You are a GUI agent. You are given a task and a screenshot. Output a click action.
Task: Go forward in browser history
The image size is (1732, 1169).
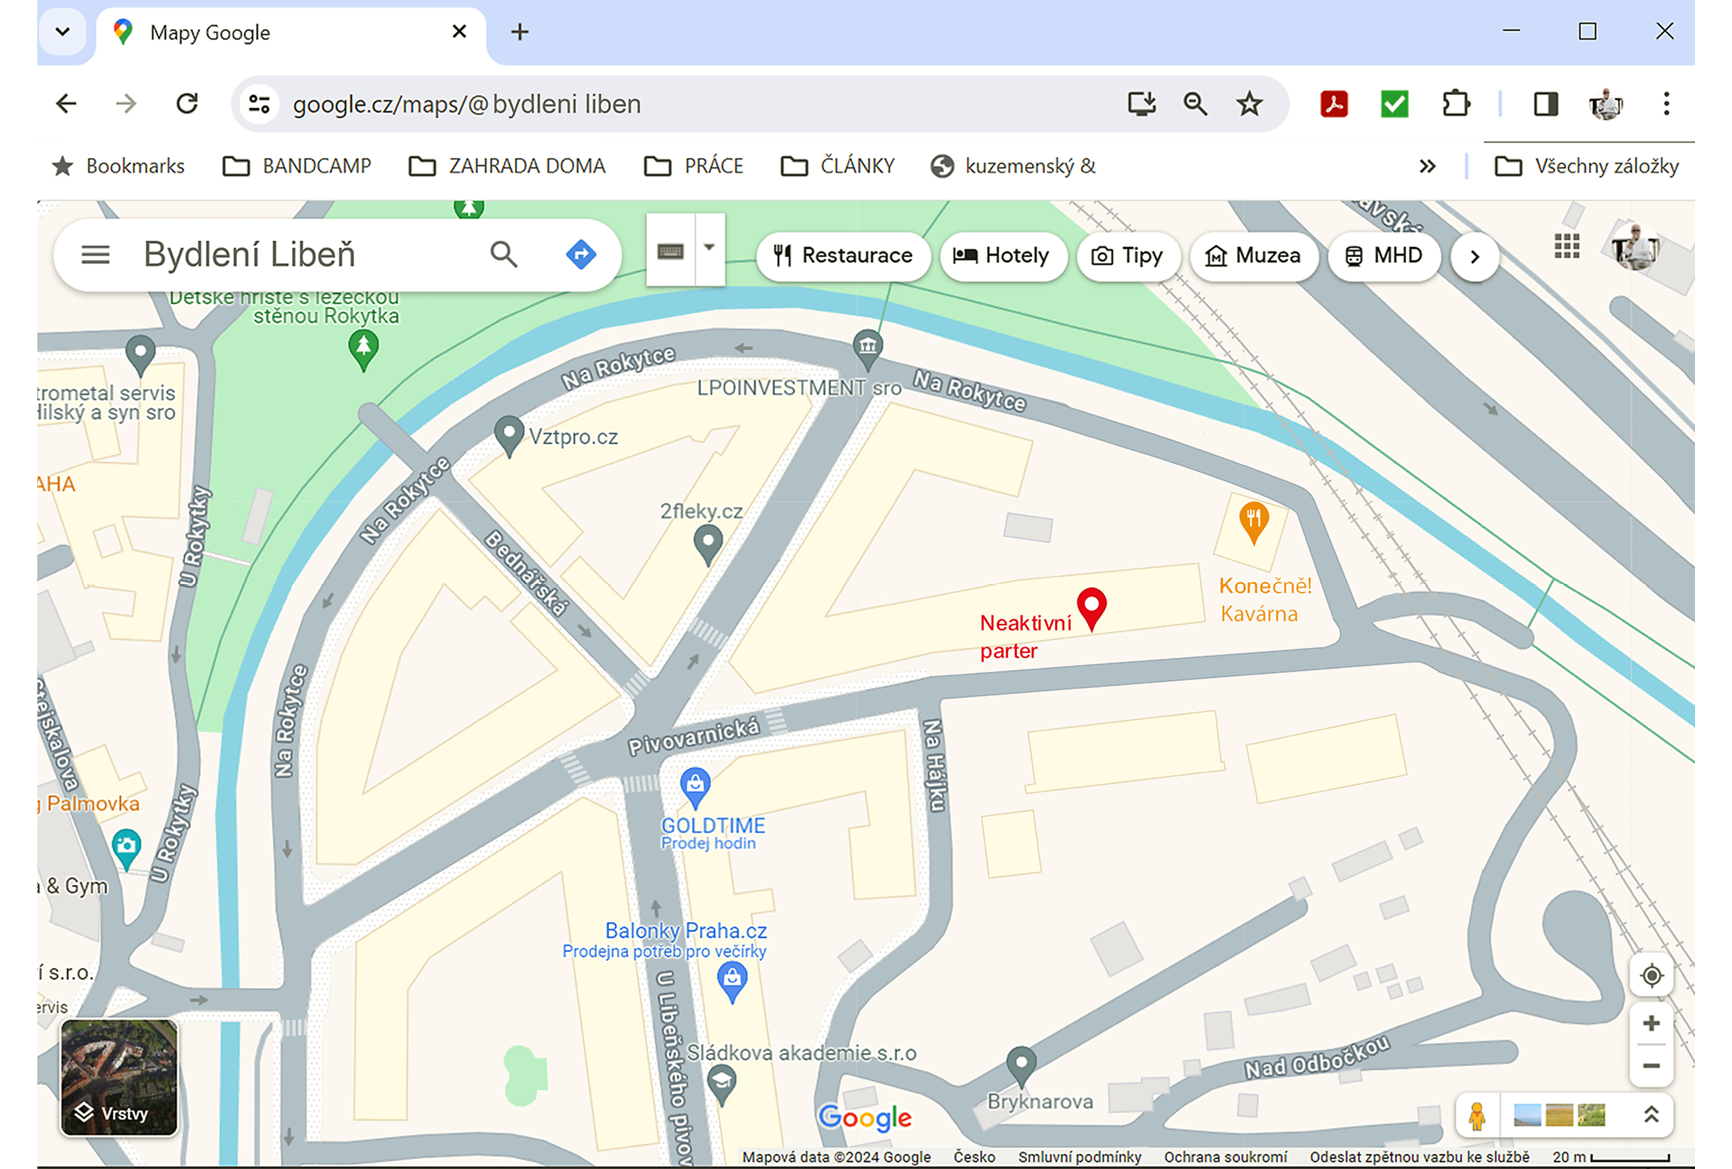click(x=126, y=104)
